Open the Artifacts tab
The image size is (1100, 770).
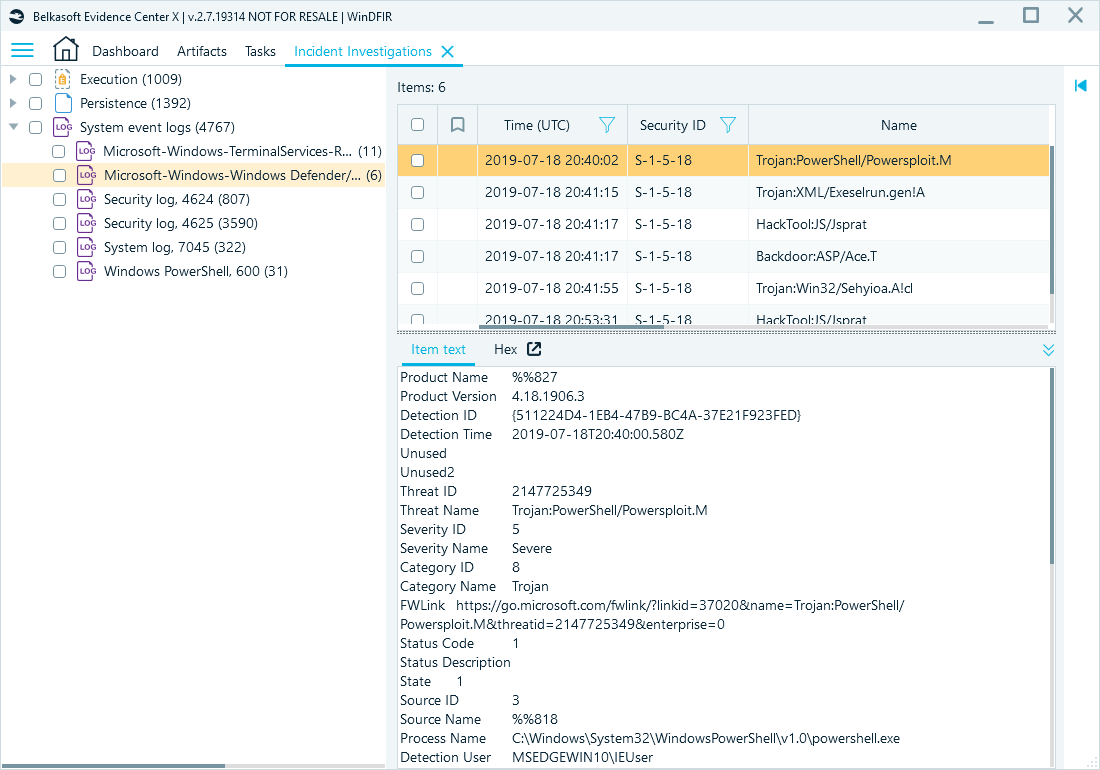pyautogui.click(x=201, y=51)
